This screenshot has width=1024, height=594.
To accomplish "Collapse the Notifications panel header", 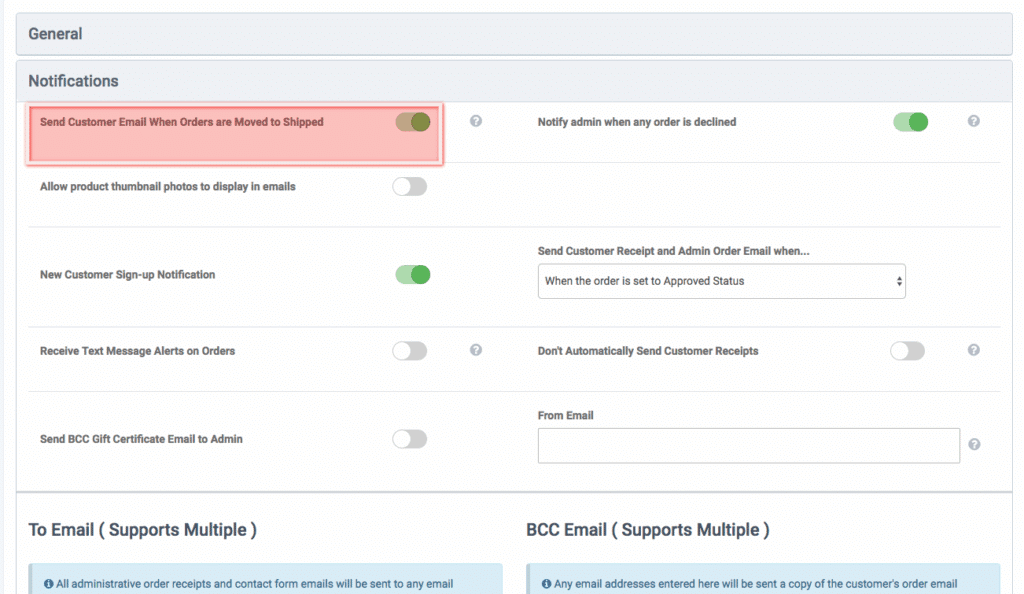I will click(514, 81).
